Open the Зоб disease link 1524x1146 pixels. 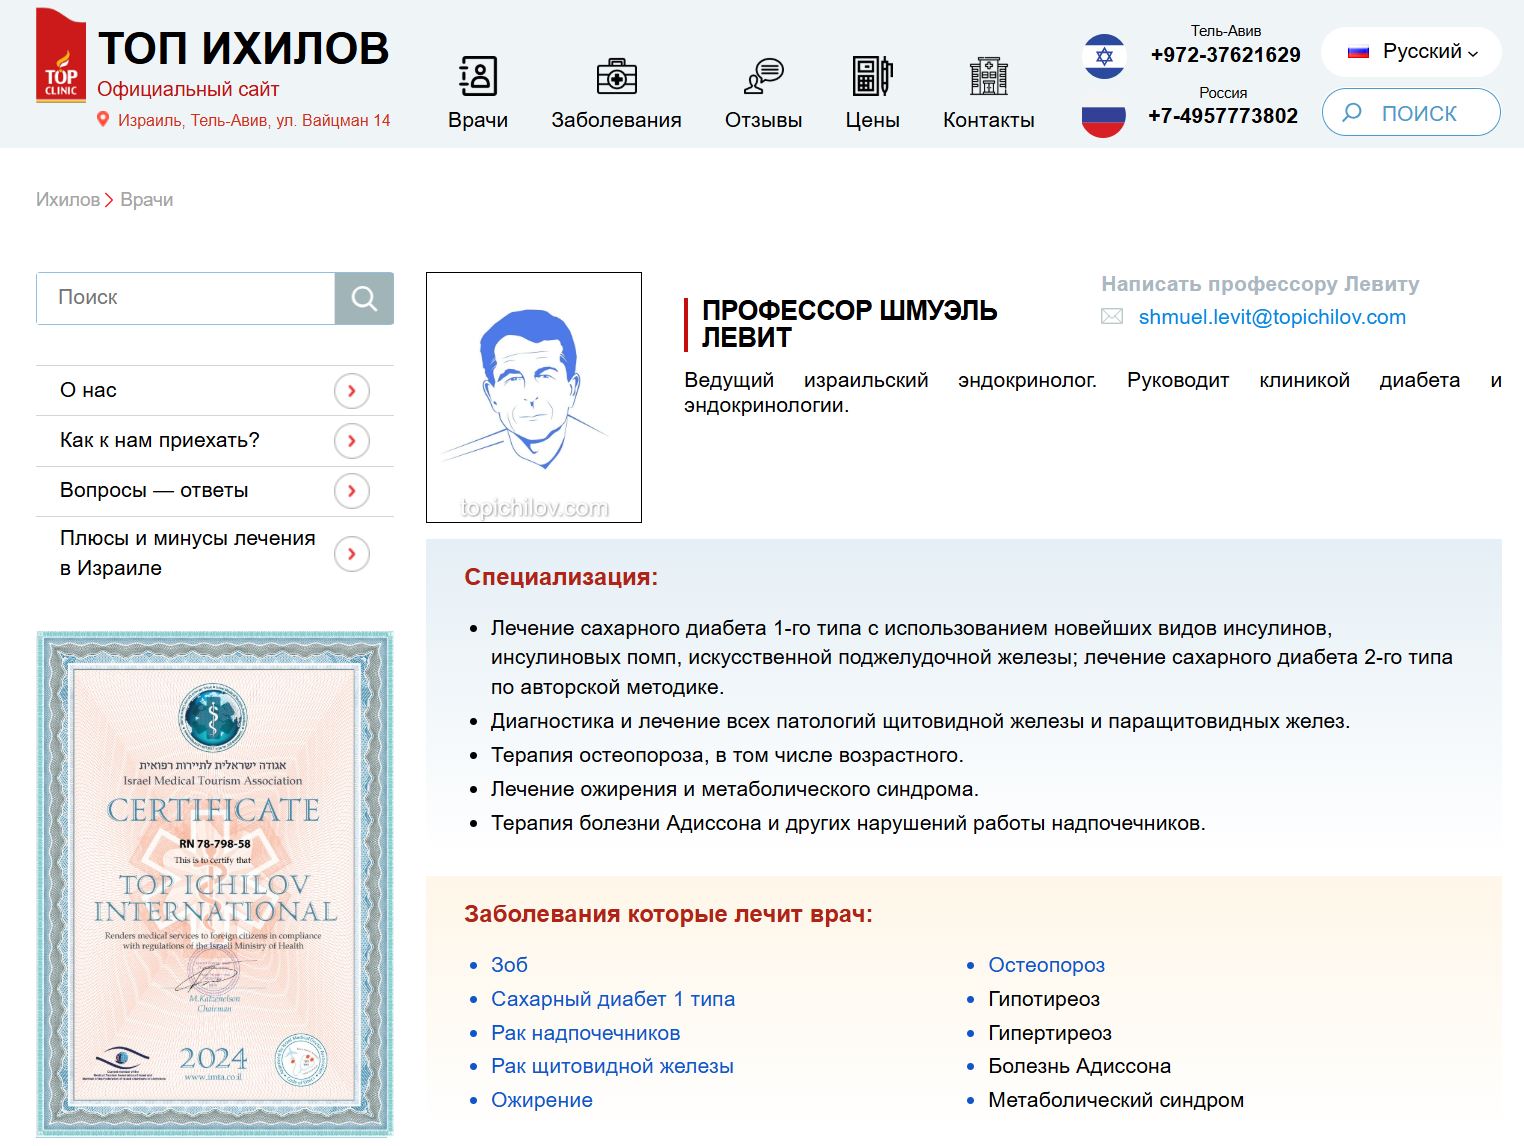click(509, 965)
